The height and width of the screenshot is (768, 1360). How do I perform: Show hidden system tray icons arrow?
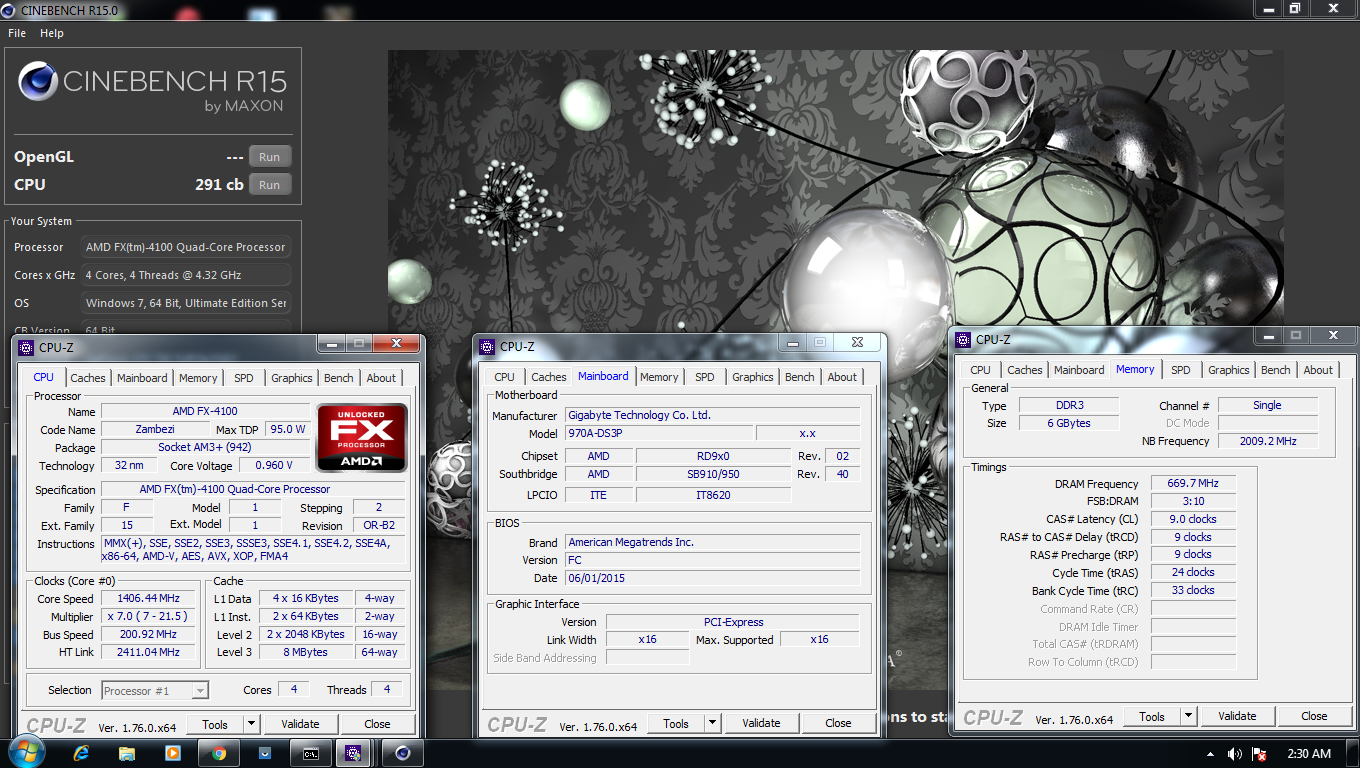[1210, 754]
